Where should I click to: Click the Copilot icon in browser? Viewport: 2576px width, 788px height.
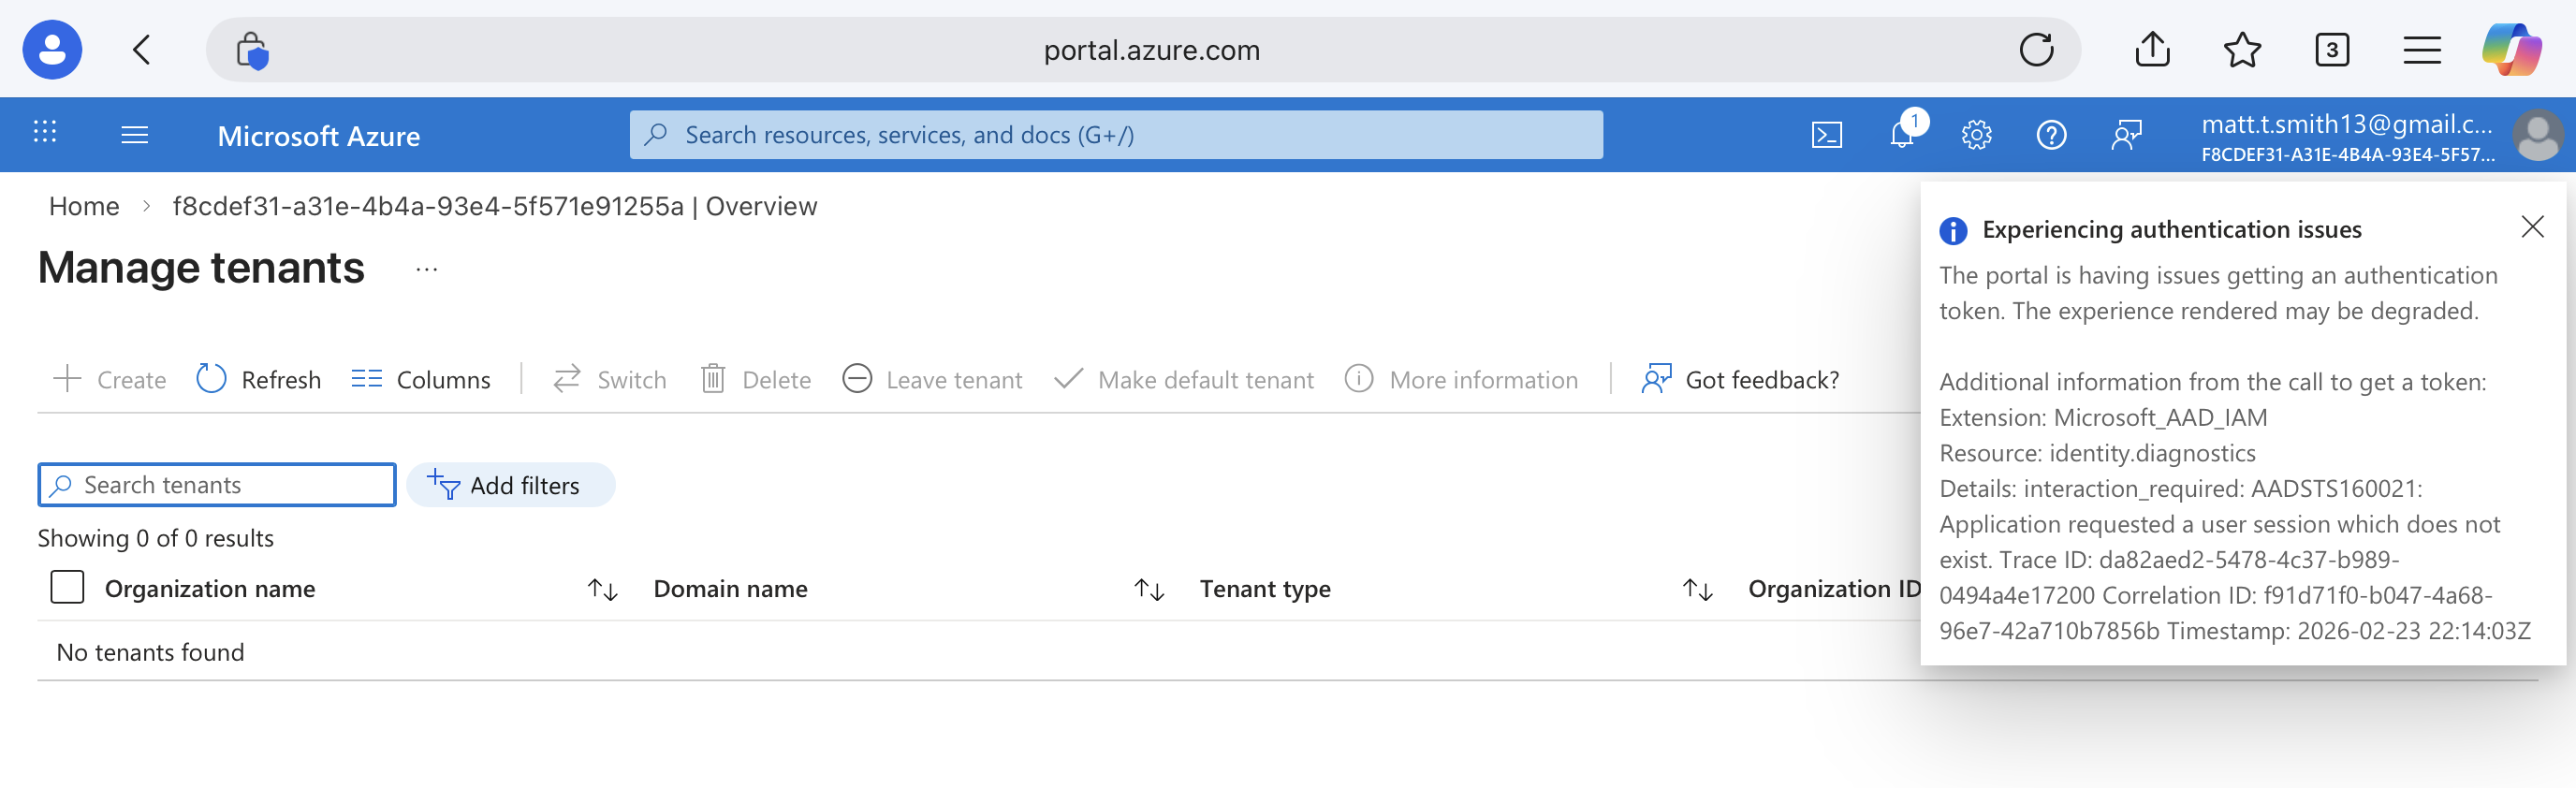point(2511,50)
